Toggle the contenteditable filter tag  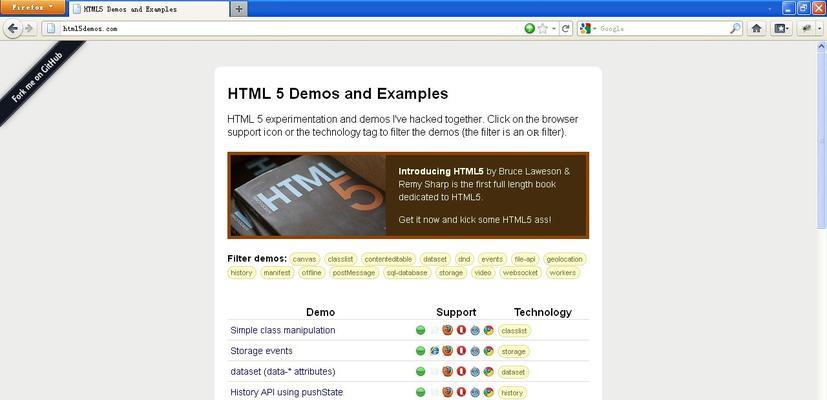click(388, 259)
